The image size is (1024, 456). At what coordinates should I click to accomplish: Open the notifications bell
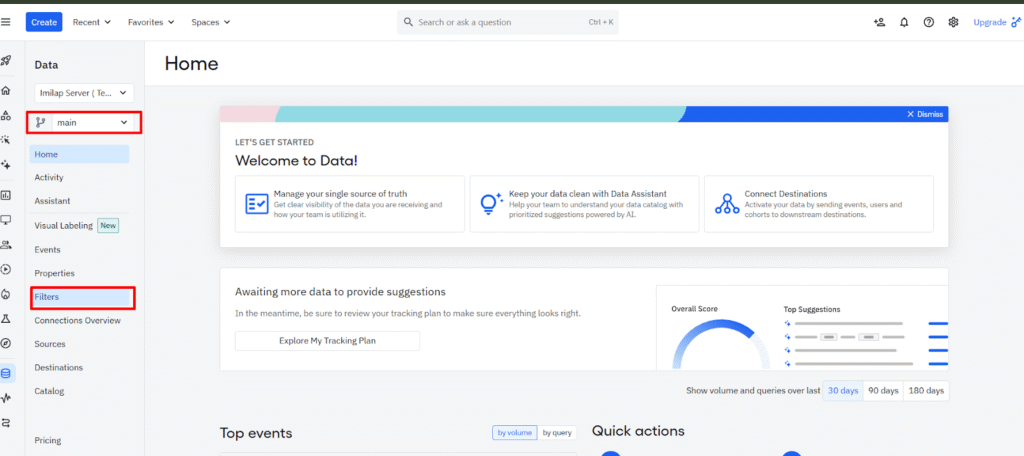[904, 22]
